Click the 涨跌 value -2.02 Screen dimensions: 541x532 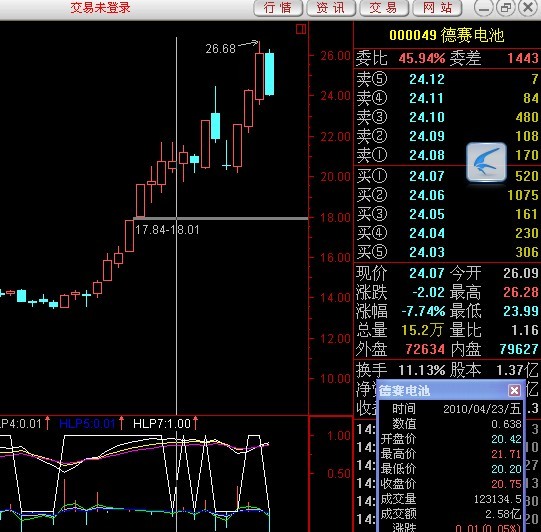click(428, 292)
